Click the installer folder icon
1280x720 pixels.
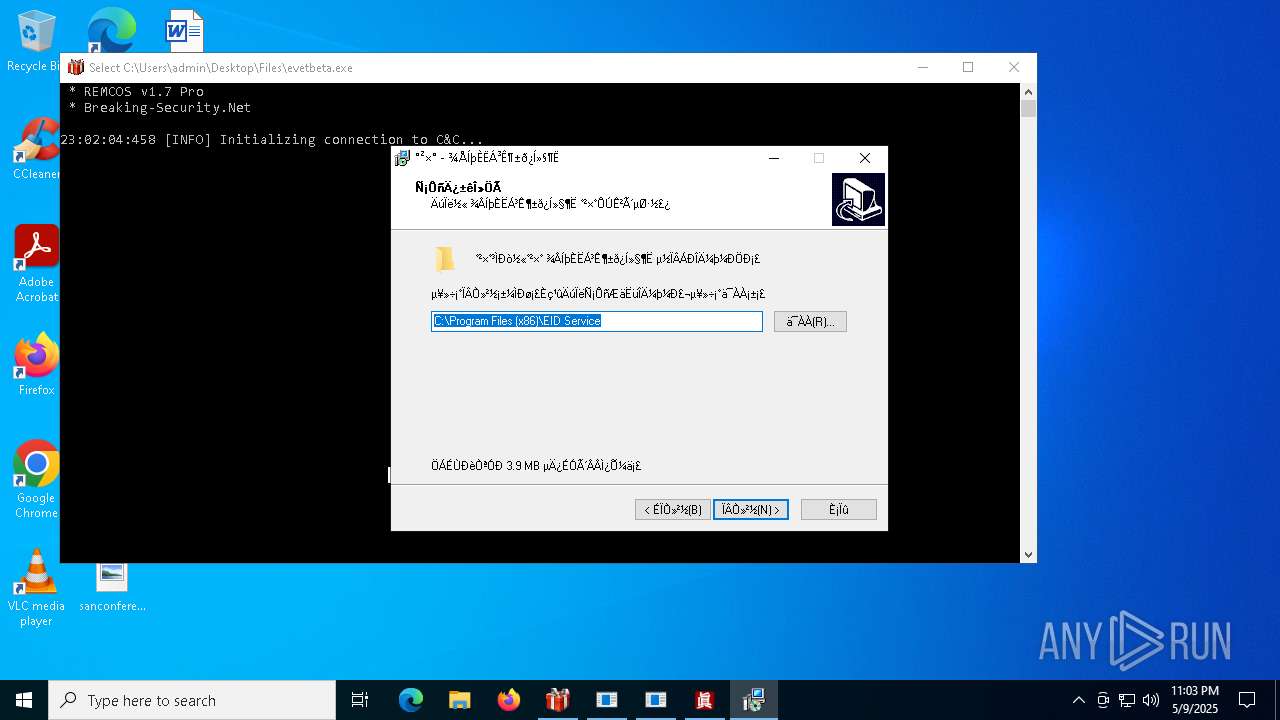tap(445, 259)
